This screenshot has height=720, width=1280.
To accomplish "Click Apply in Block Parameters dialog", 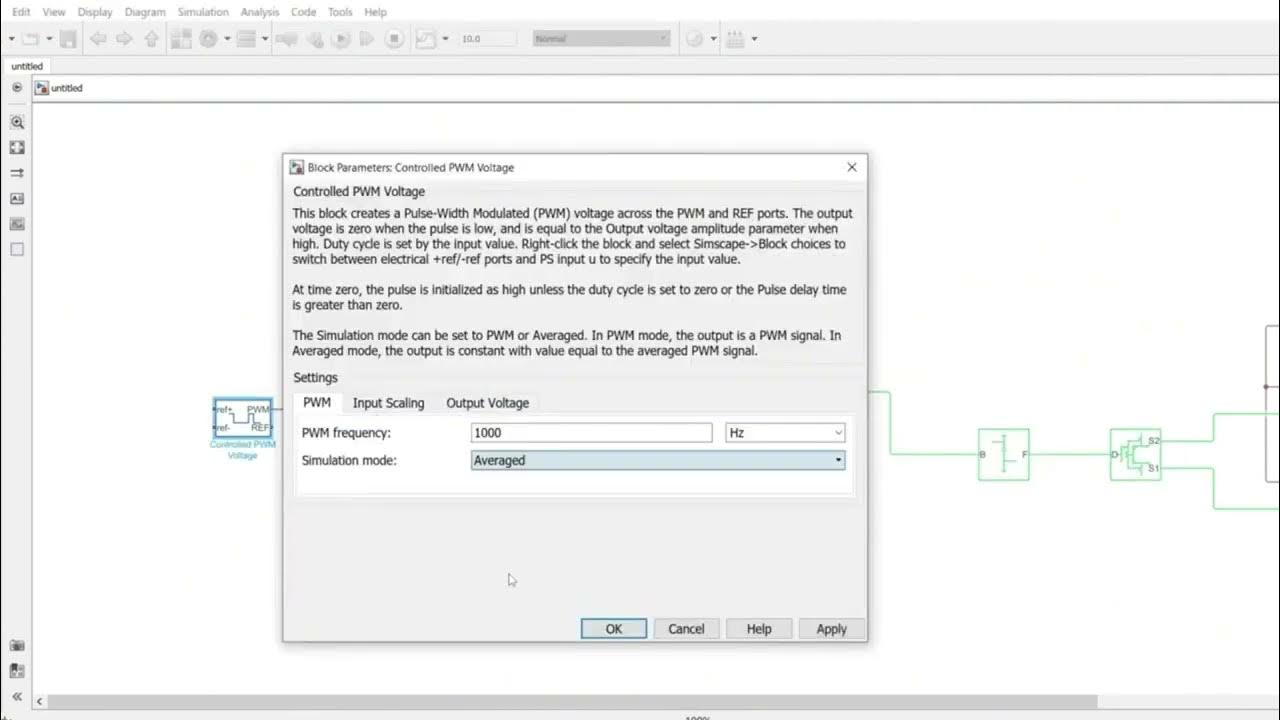I will tap(831, 629).
